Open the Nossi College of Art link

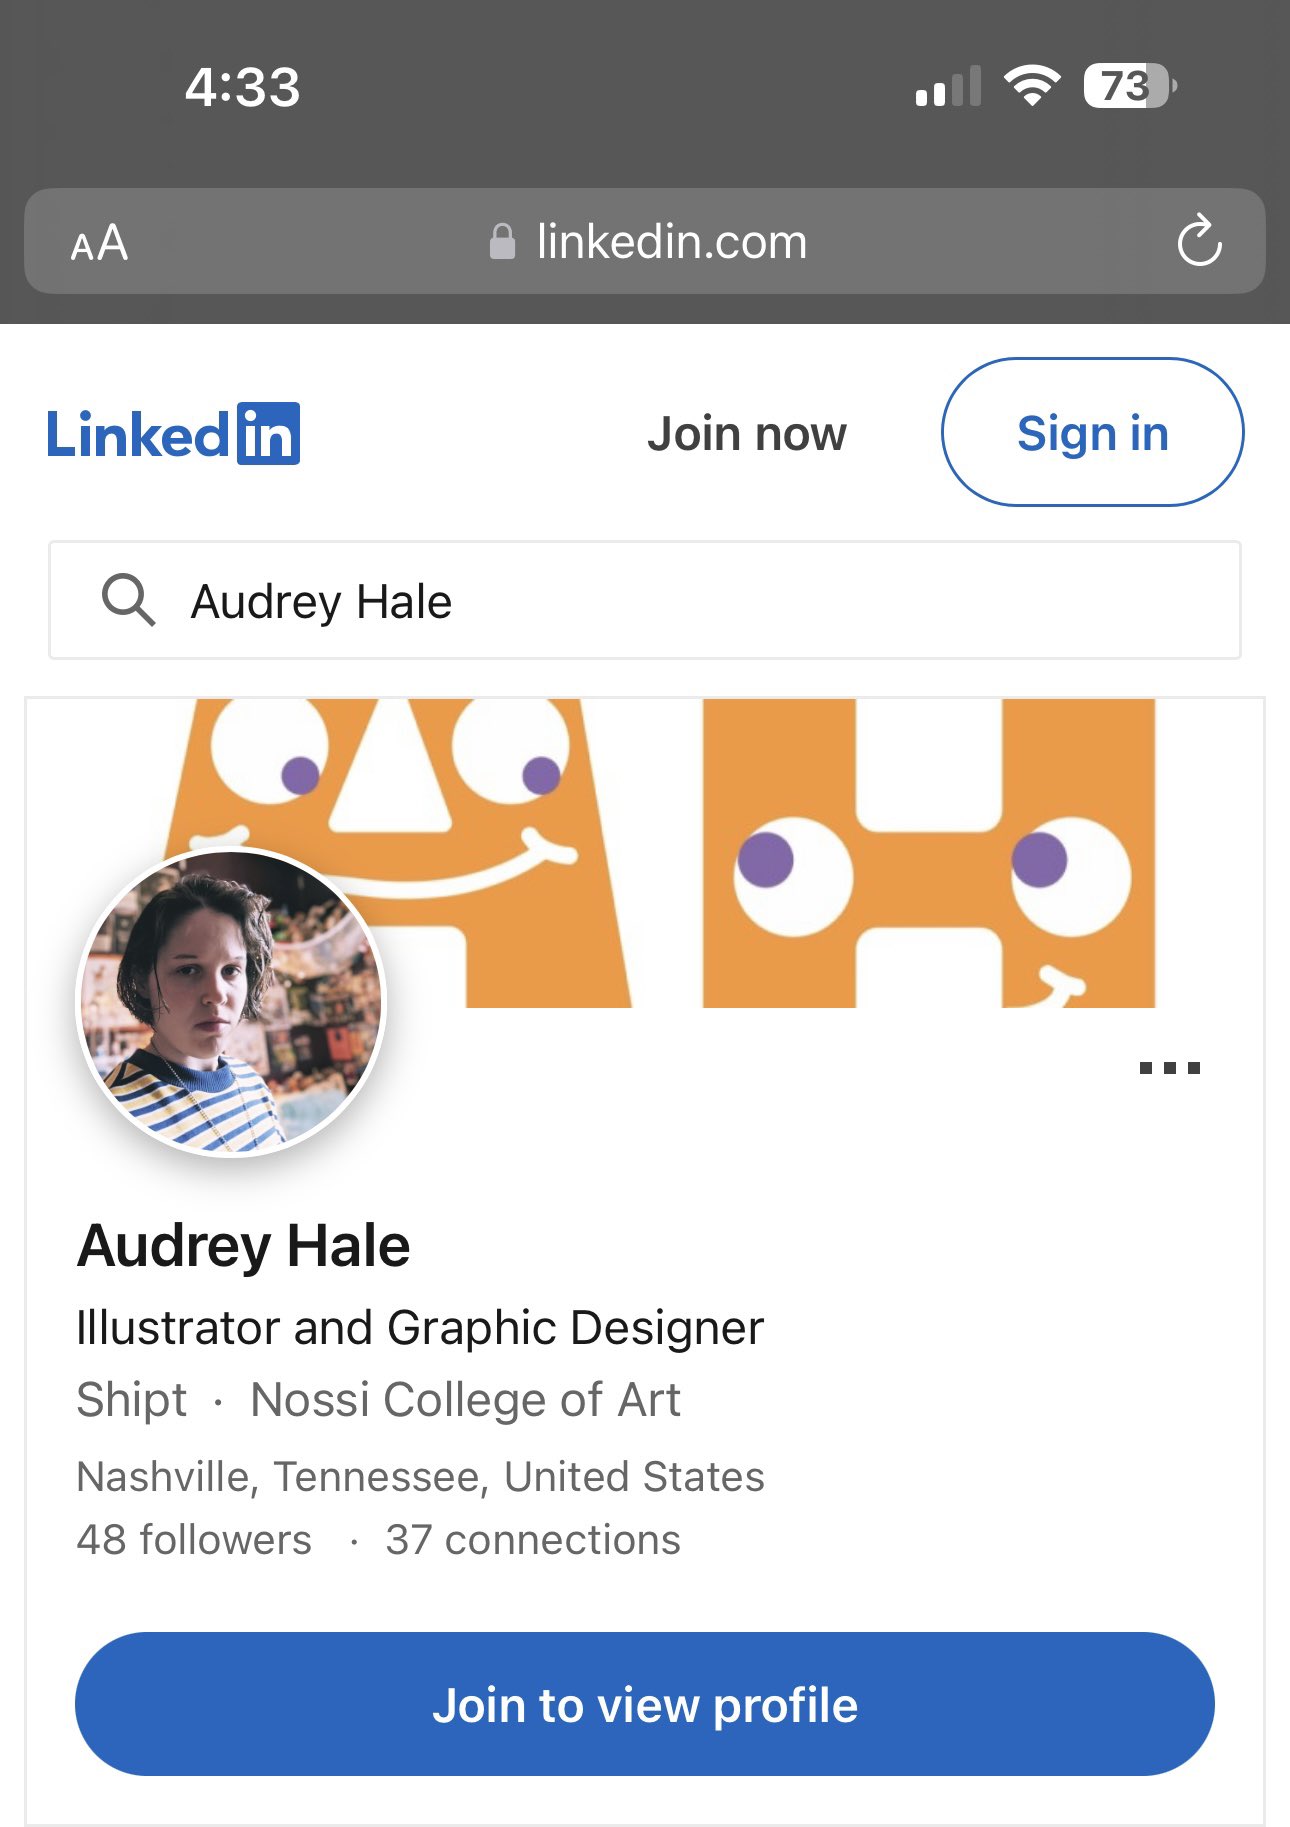pos(465,1399)
